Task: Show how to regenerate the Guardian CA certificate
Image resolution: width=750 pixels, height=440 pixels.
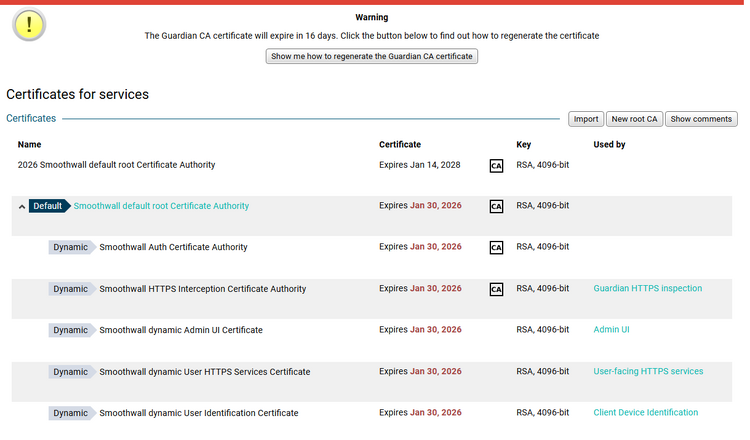Action: click(372, 56)
